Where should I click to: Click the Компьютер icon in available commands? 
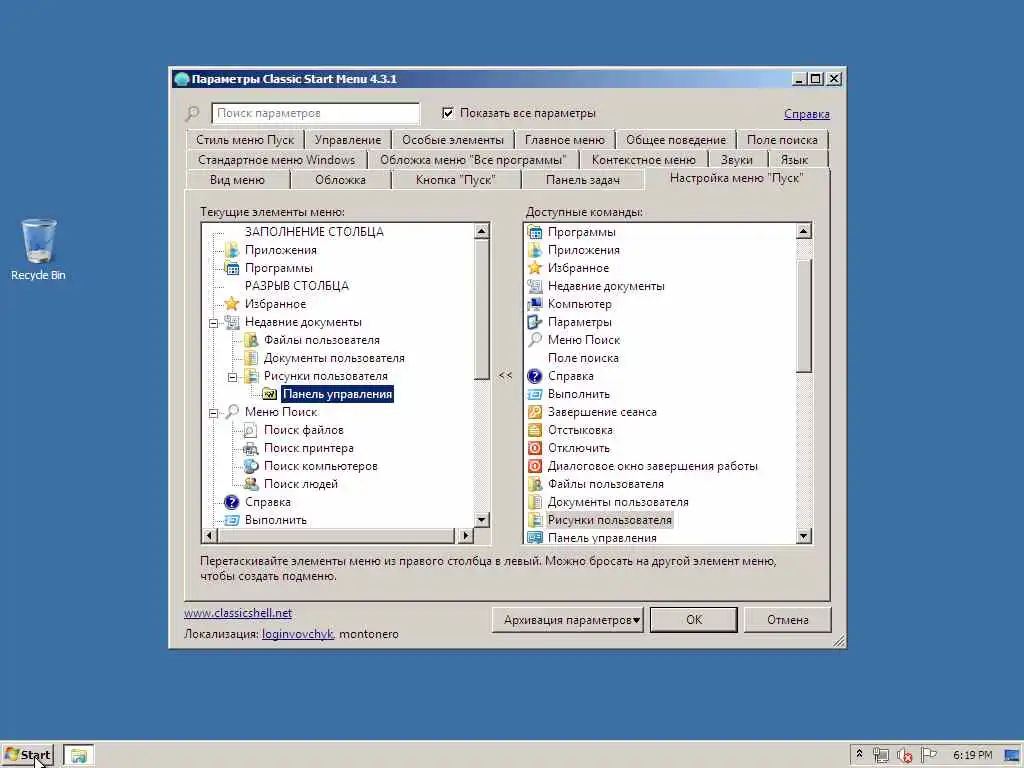[535, 304]
